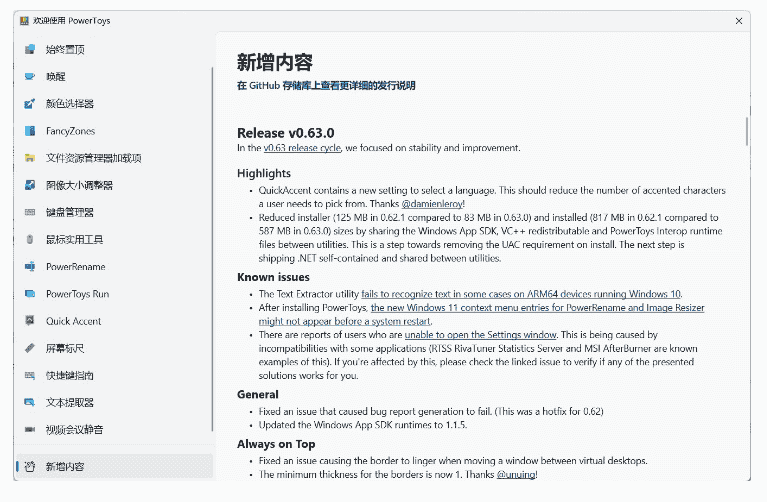767x502 pixels.
Task: Click the PowerToys Run icon
Action: coord(30,294)
